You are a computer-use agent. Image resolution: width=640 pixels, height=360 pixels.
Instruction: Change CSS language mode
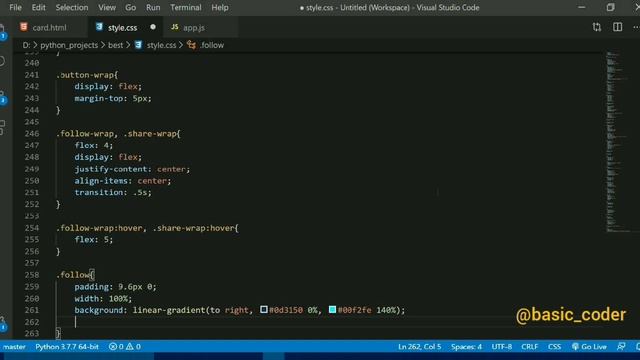point(554,347)
